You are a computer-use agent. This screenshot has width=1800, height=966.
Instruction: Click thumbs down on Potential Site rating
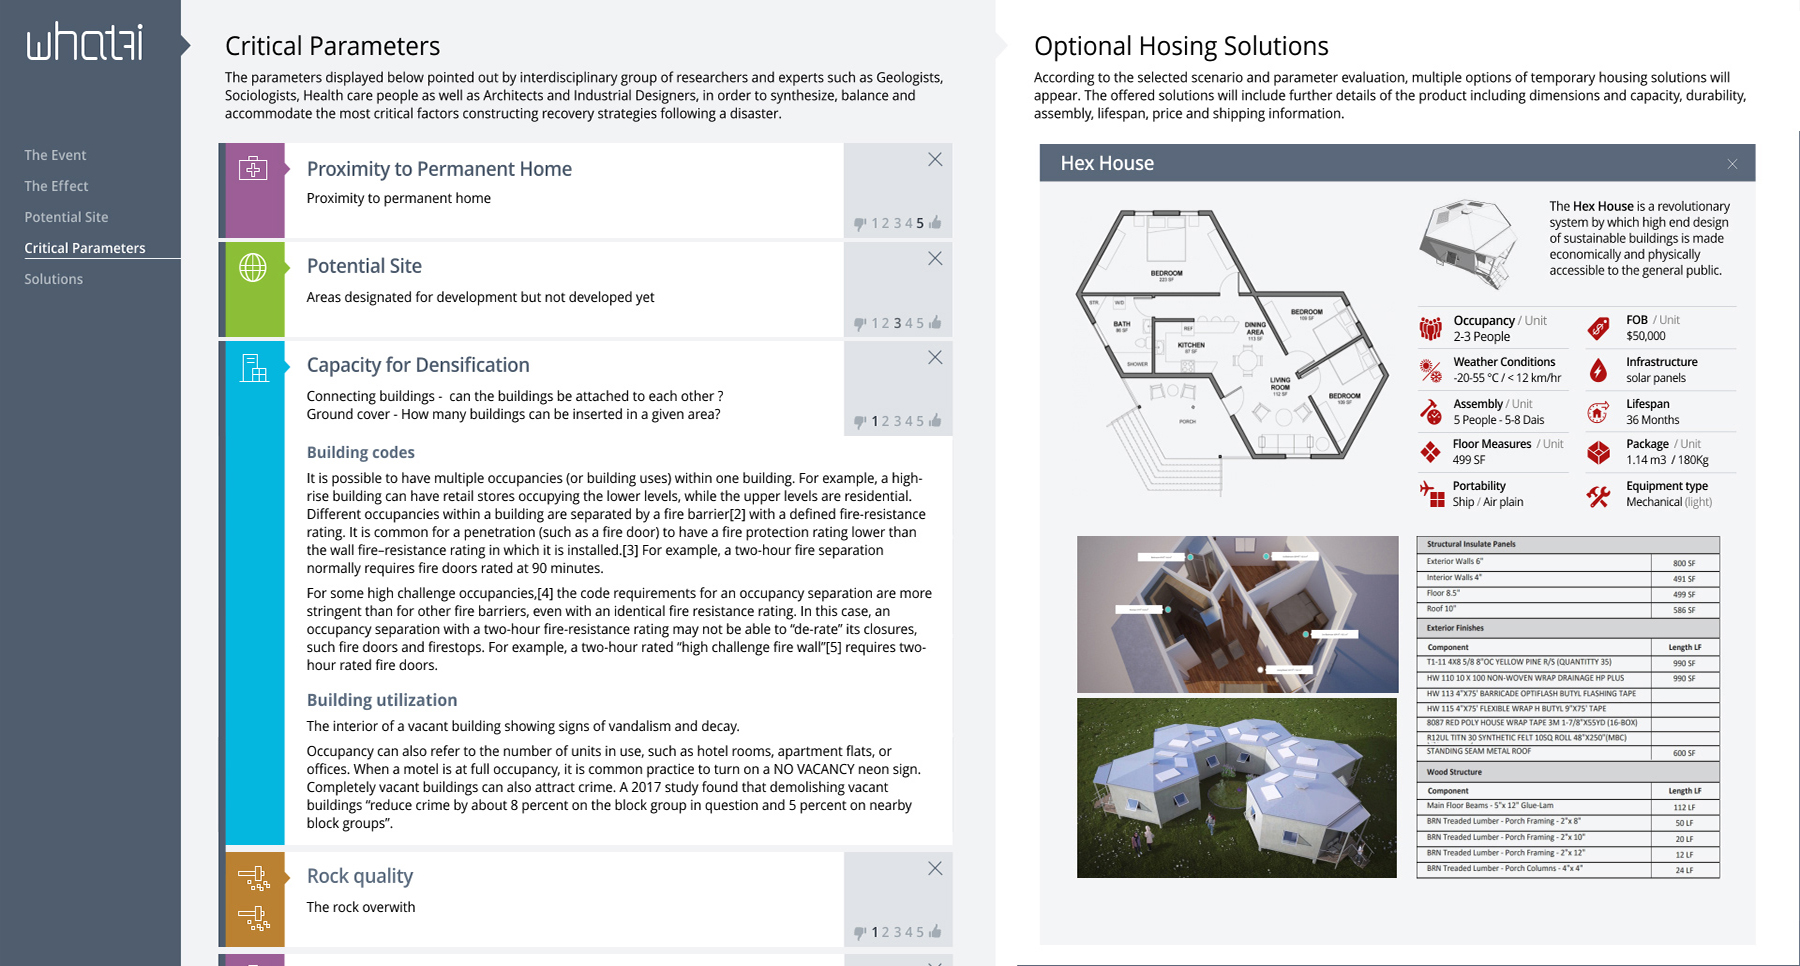[859, 324]
